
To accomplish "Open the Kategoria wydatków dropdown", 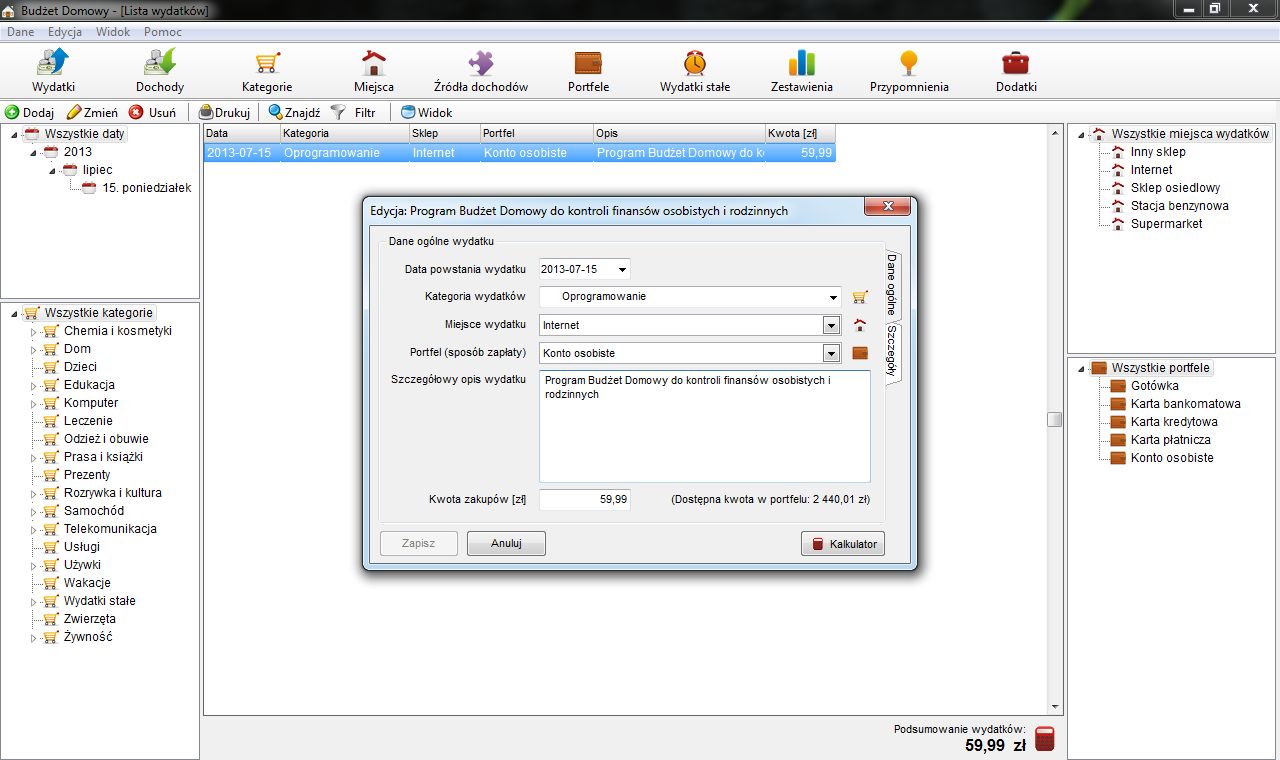I will point(834,297).
